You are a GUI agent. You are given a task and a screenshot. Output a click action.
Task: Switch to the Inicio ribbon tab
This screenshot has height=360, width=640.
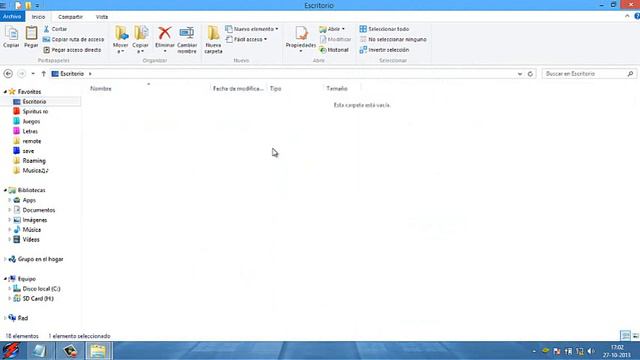point(38,17)
